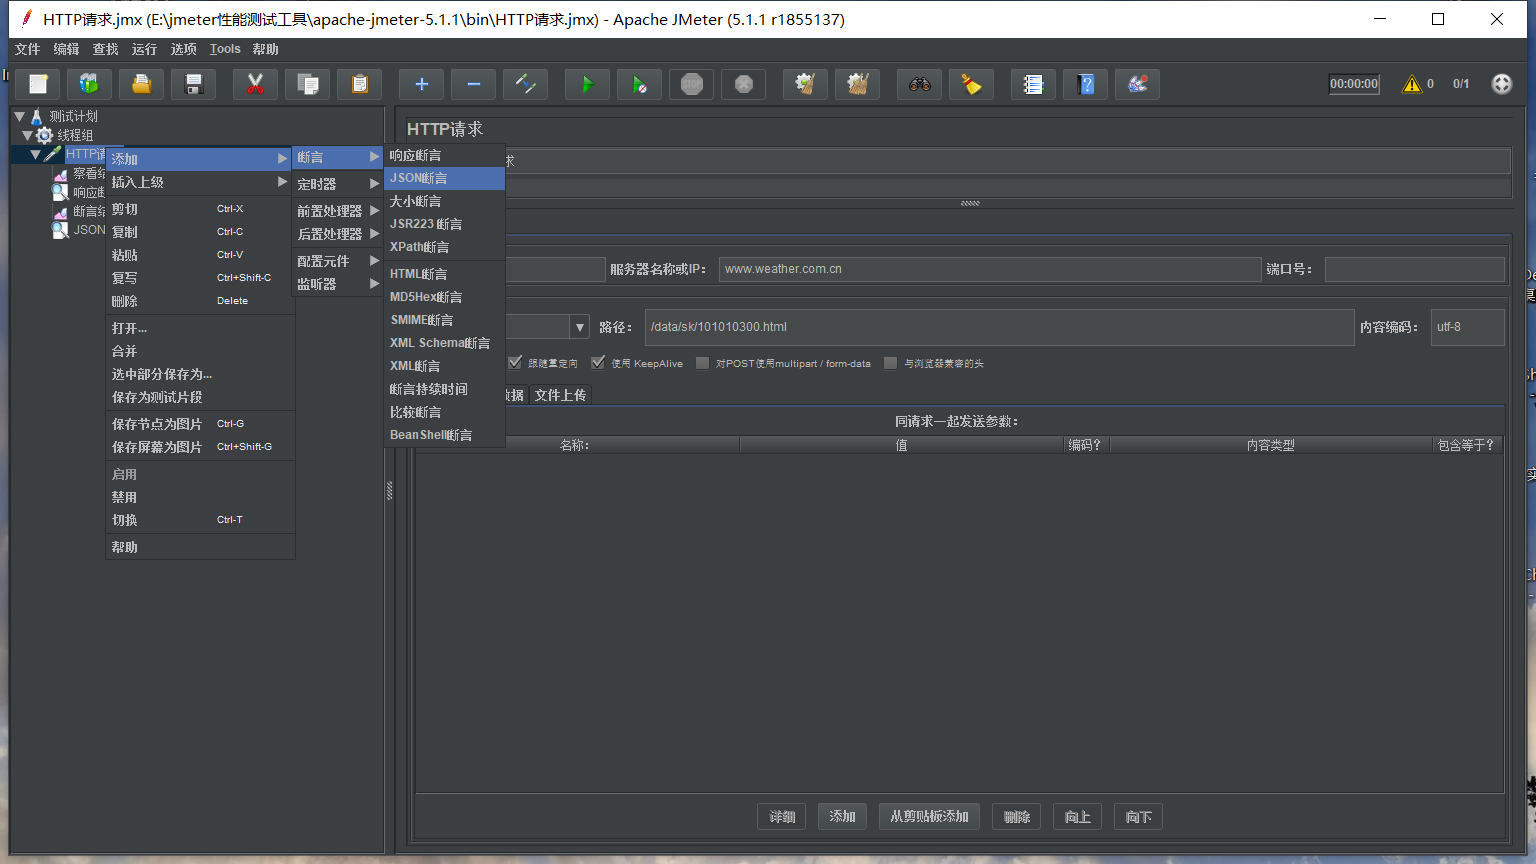Click the Reset Search brush icon
This screenshot has width=1536, height=864.
(x=972, y=84)
